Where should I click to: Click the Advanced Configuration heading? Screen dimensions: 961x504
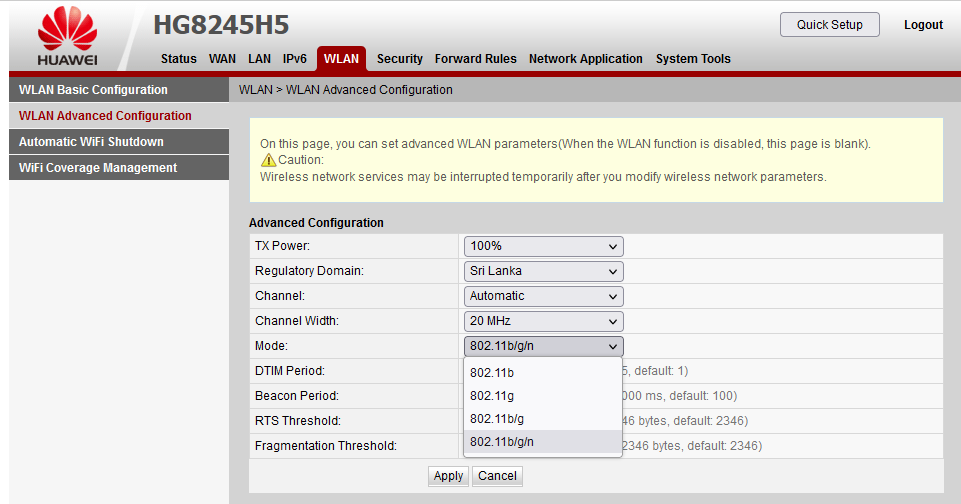coord(316,223)
